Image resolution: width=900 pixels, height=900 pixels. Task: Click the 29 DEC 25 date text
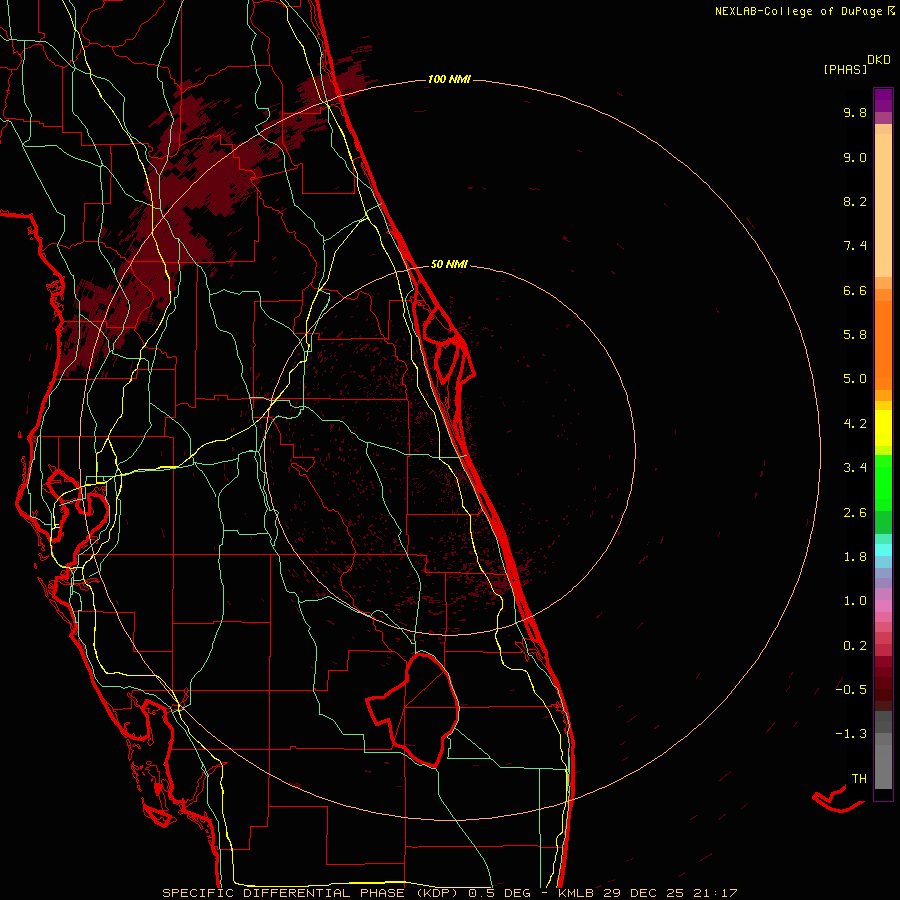click(645, 893)
